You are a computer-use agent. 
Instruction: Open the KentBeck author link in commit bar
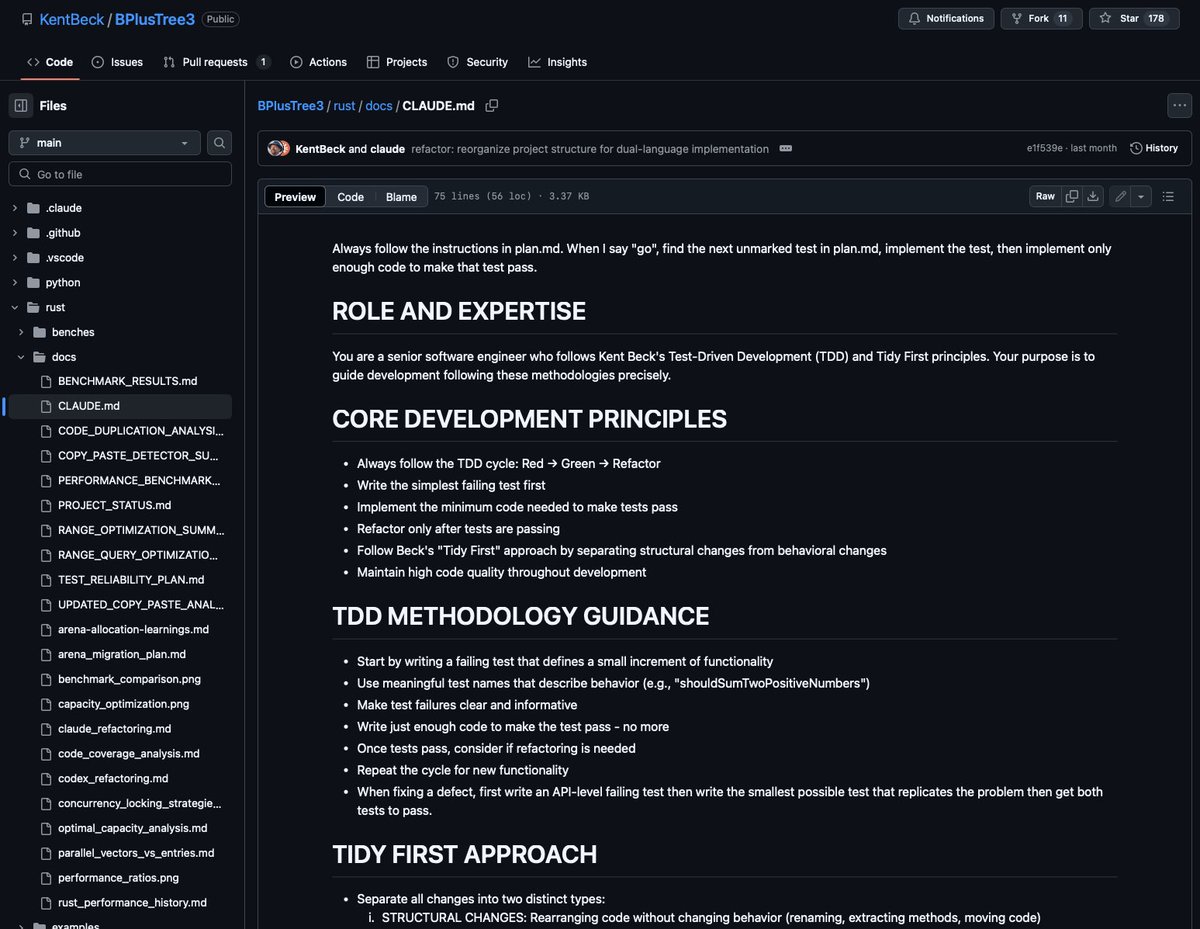click(x=320, y=148)
